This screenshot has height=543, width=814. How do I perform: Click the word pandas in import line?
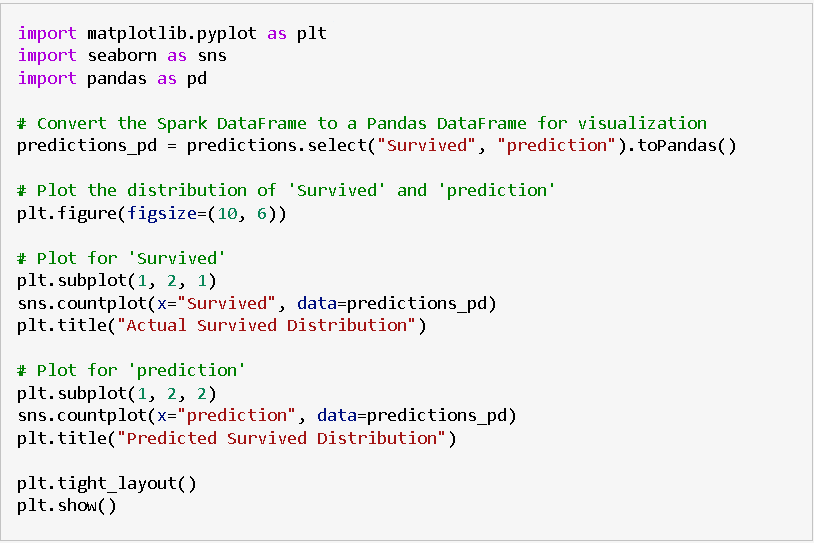[x=117, y=78]
